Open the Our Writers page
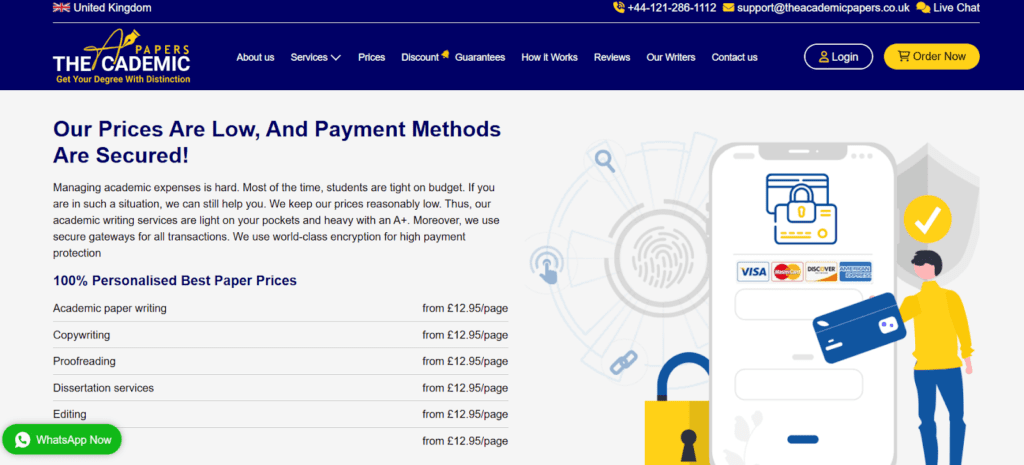 click(x=671, y=57)
